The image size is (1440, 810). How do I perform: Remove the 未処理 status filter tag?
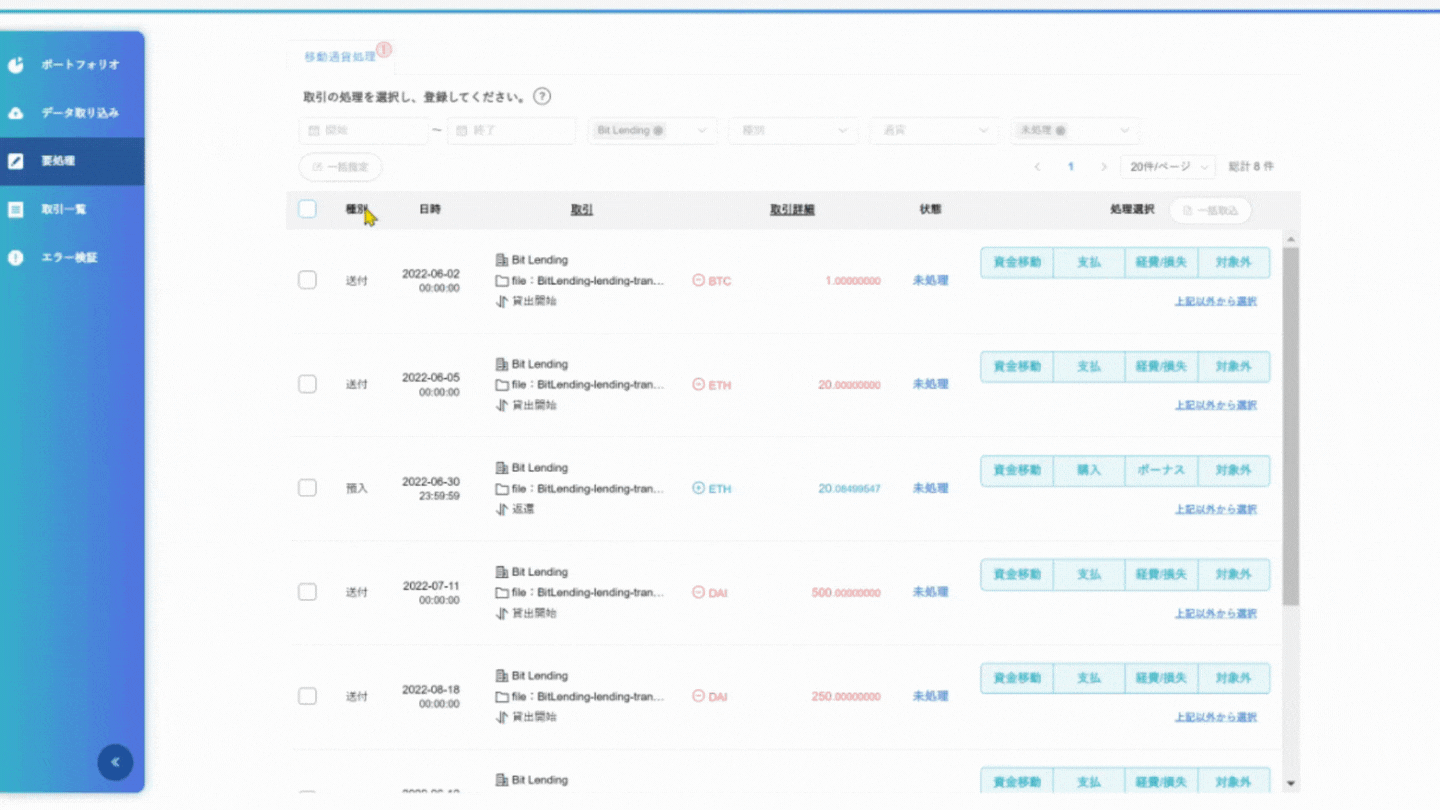point(1060,131)
